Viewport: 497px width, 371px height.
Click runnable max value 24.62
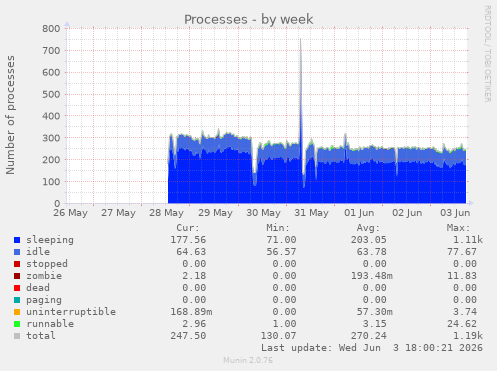click(x=462, y=324)
